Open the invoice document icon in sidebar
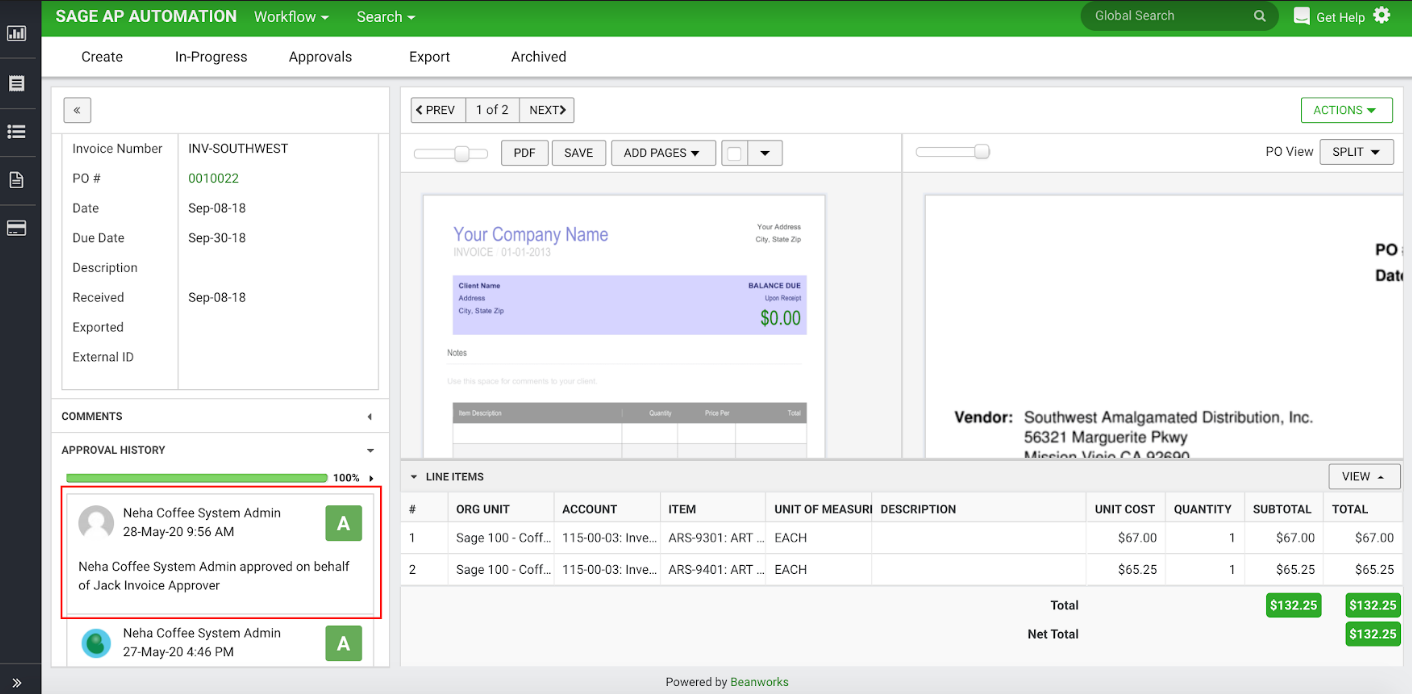 tap(16, 83)
